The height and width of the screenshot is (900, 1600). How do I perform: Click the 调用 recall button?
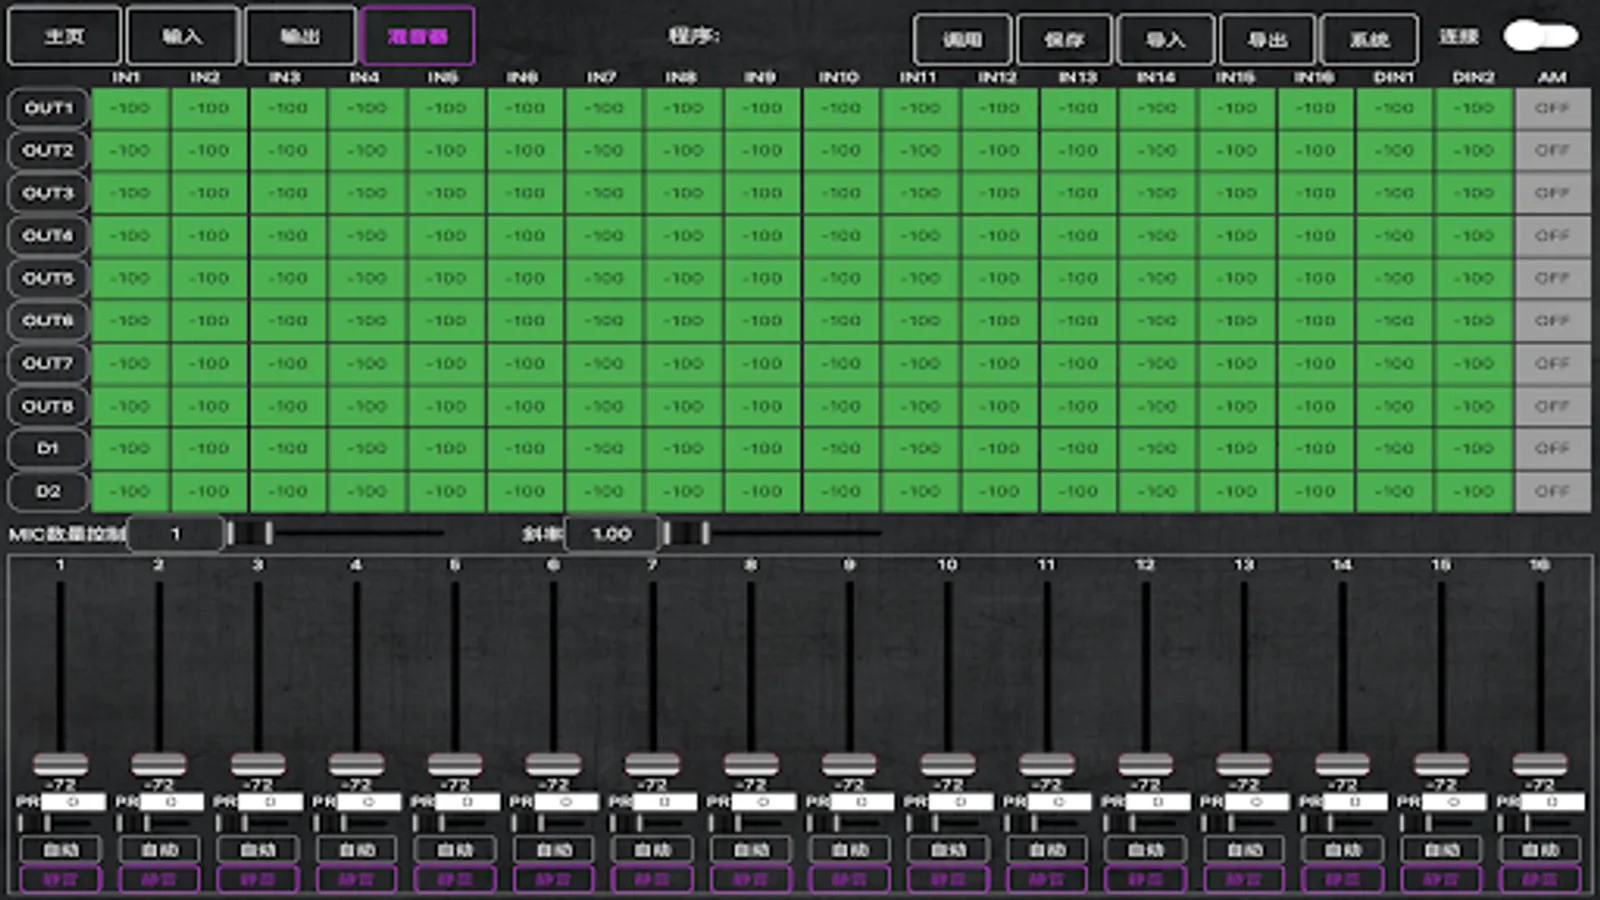[962, 40]
